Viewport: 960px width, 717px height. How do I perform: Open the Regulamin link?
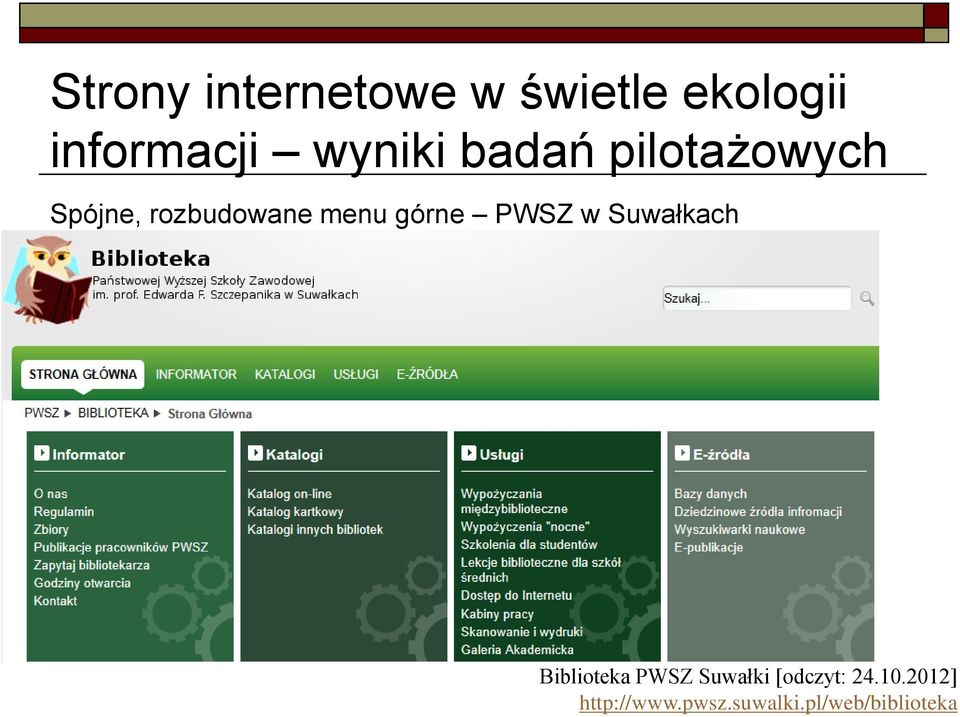64,512
